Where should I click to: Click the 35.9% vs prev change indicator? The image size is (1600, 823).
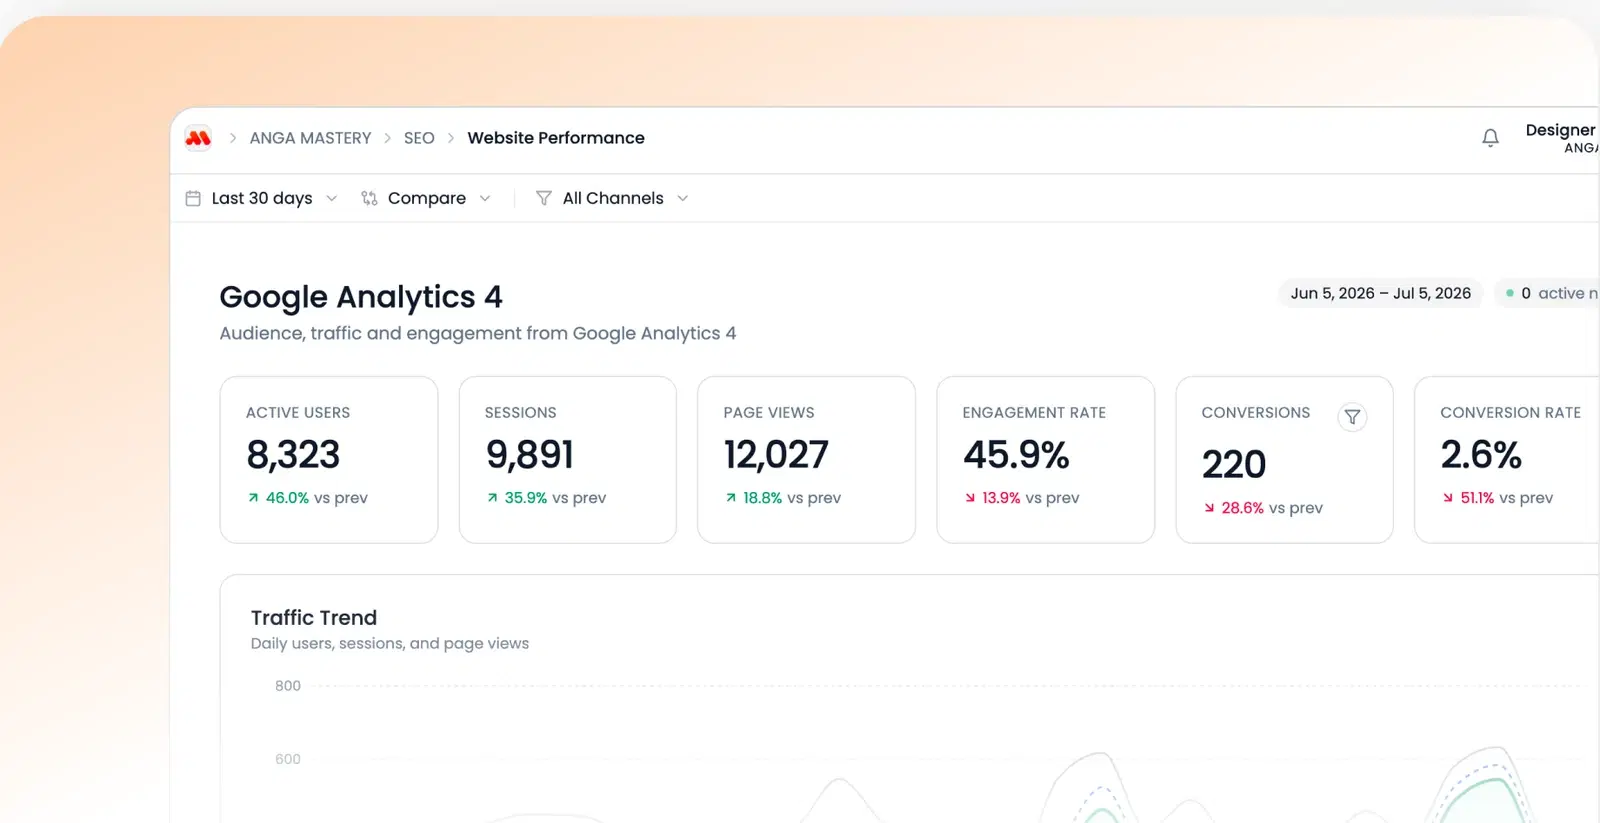(x=546, y=498)
